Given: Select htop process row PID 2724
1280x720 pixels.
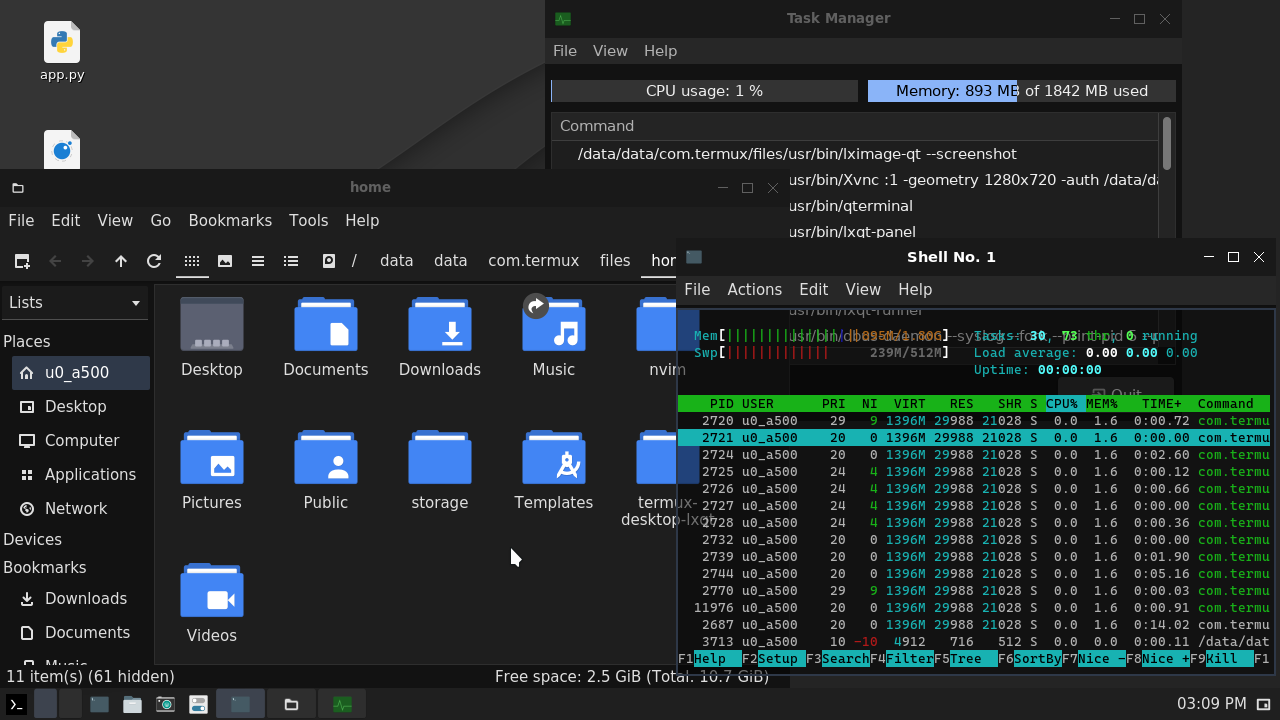Looking at the screenshot, I should 974,455.
